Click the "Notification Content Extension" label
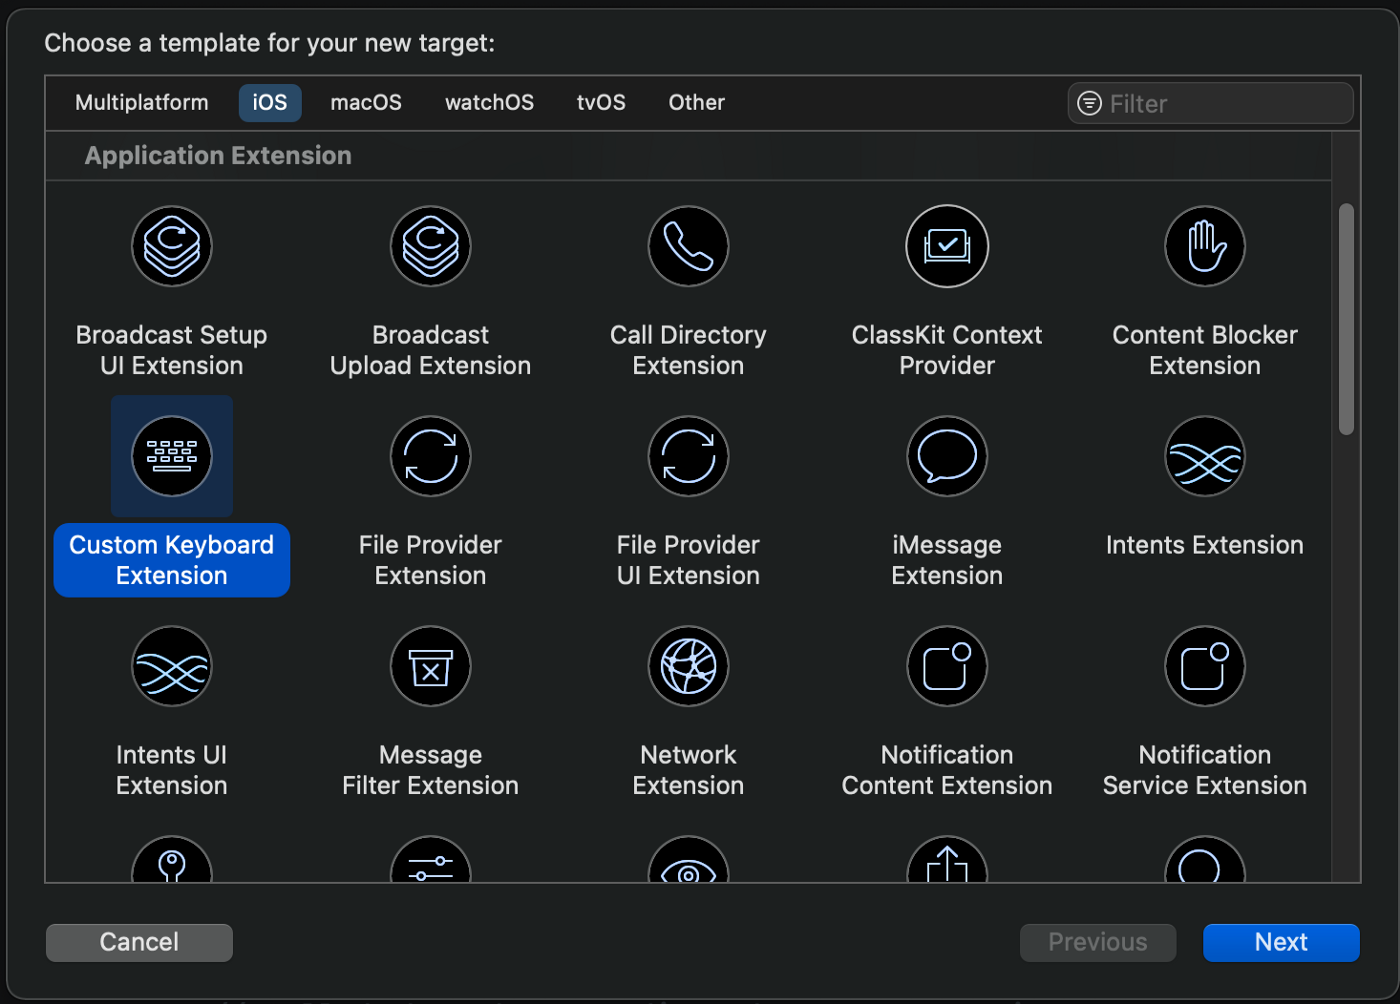This screenshot has width=1400, height=1004. coord(947,770)
